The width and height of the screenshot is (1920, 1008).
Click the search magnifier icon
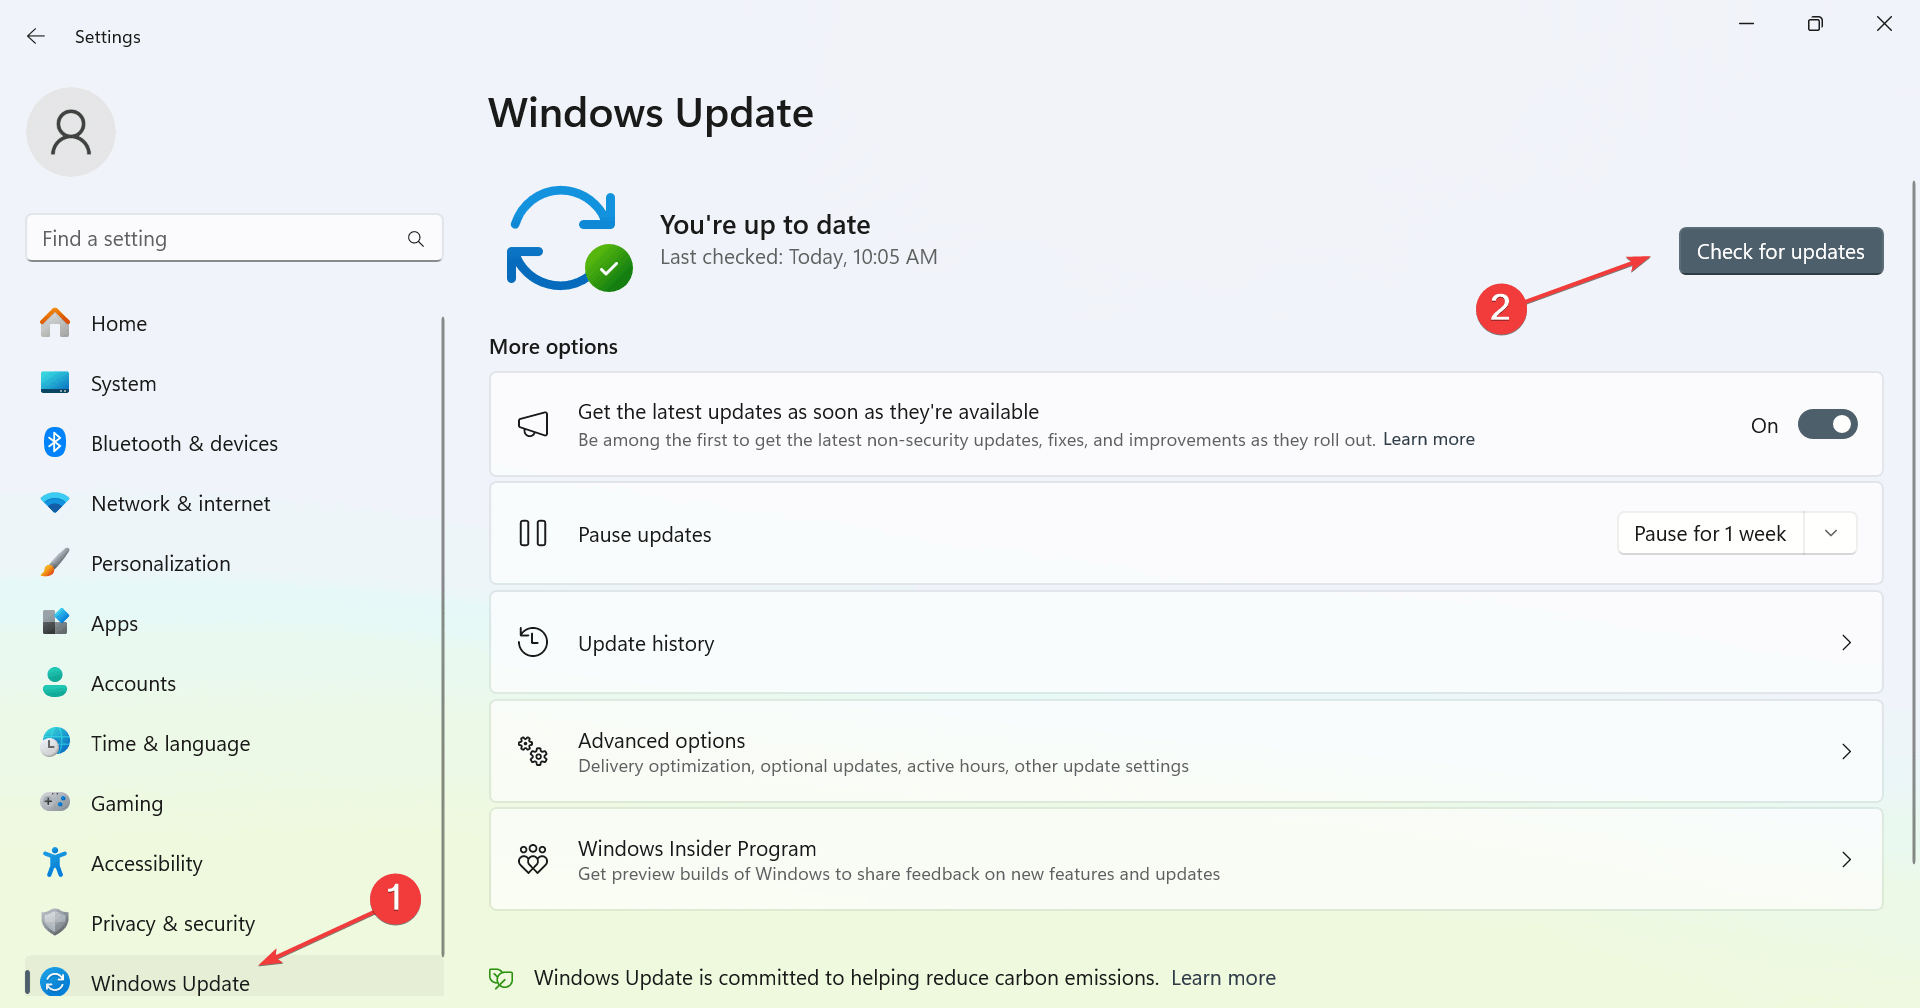tap(416, 239)
